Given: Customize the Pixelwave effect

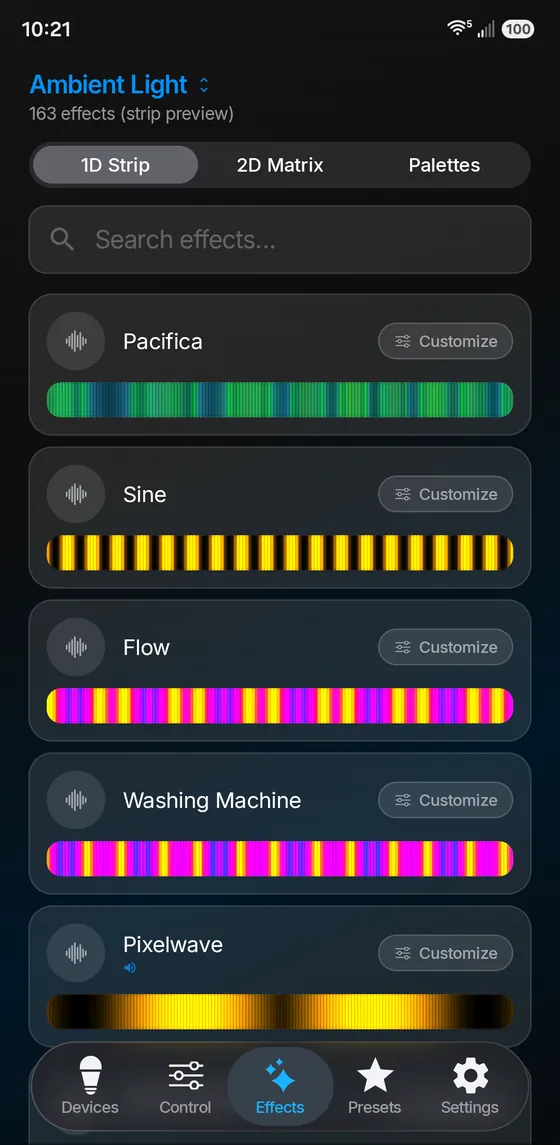Looking at the screenshot, I should (x=445, y=953).
